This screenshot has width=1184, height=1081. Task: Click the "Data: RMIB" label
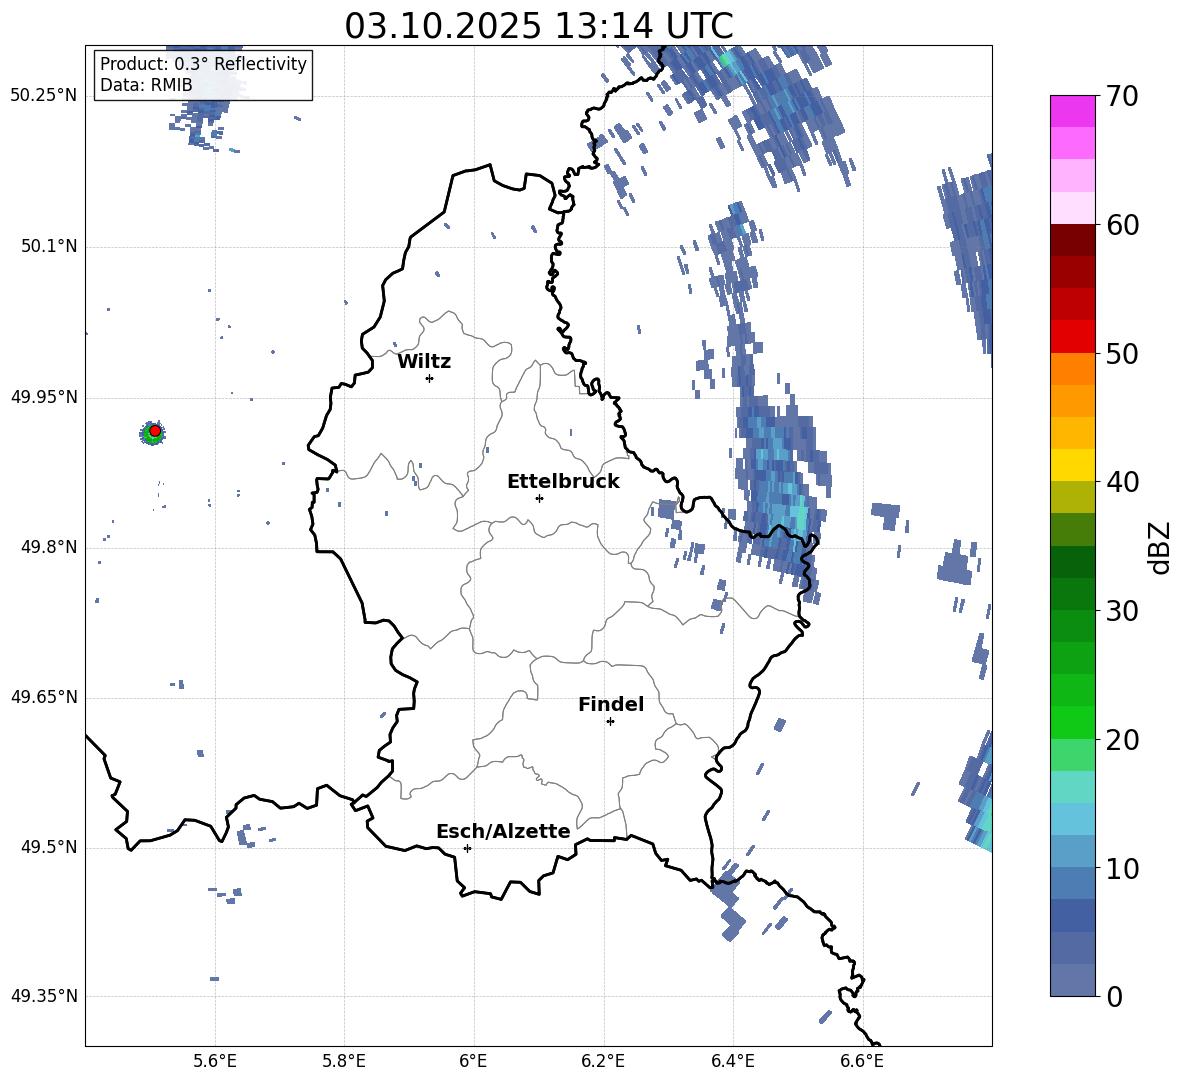coord(146,85)
